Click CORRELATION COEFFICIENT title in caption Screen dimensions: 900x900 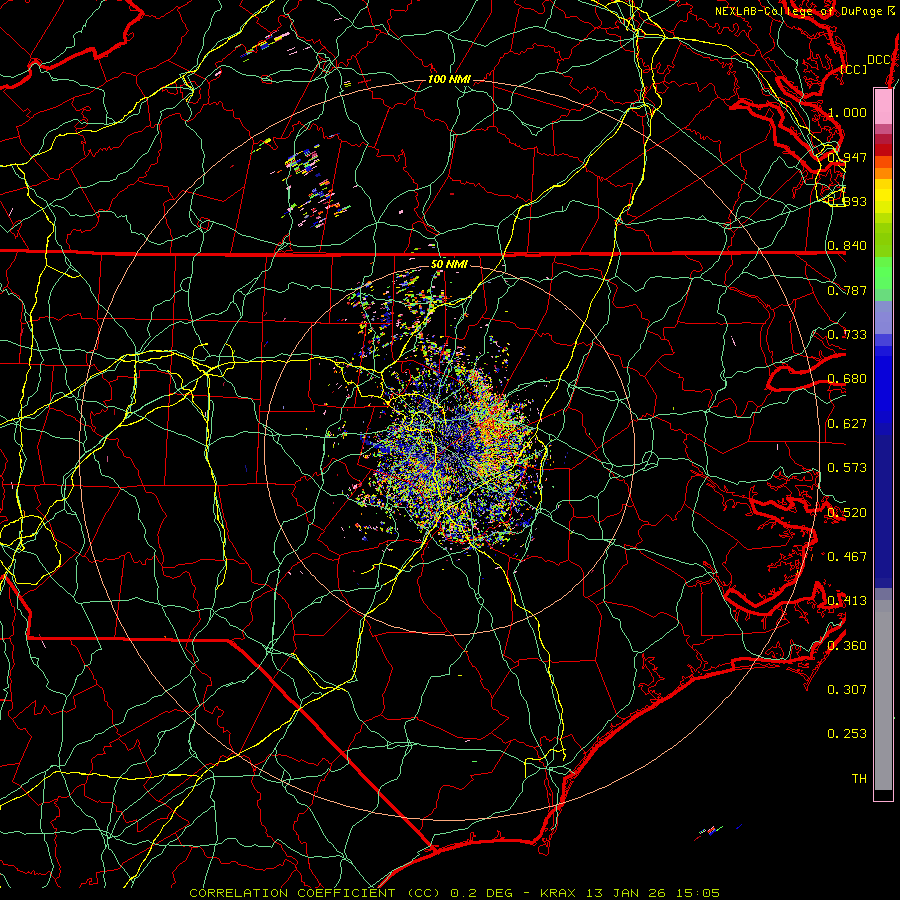tap(292, 893)
